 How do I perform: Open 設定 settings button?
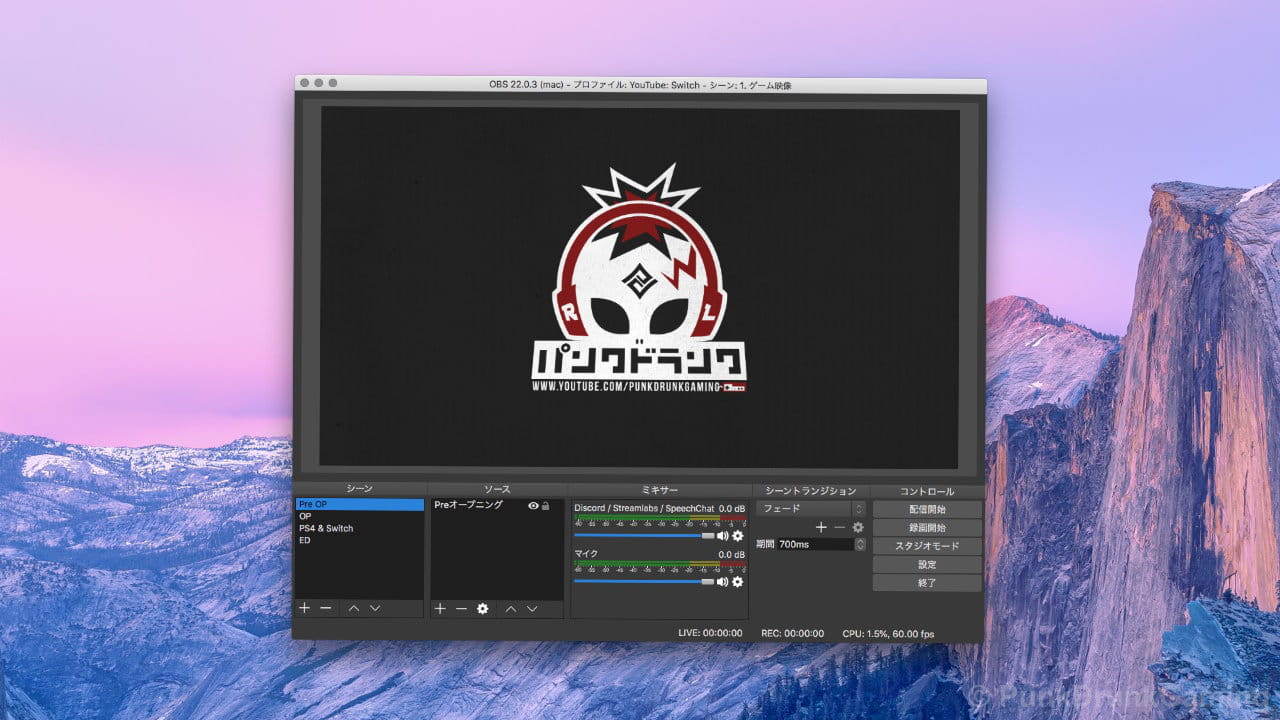[x=927, y=564]
